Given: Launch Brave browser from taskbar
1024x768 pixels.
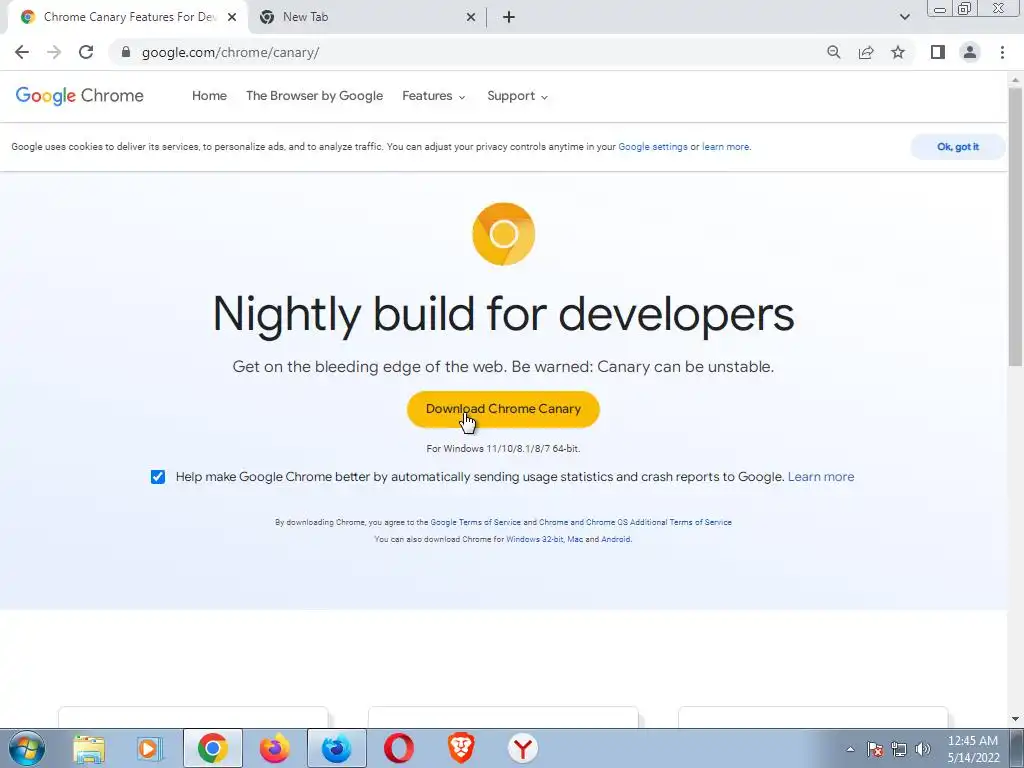Looking at the screenshot, I should (460, 748).
